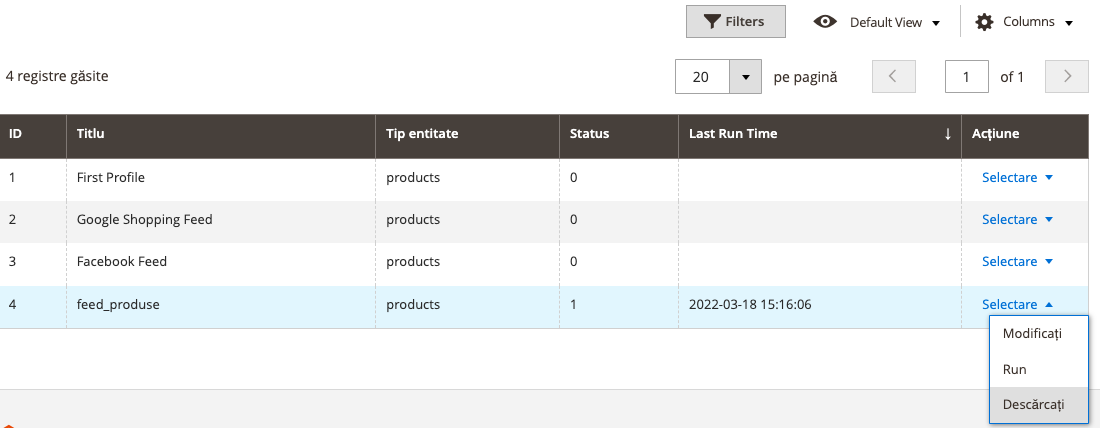Screen dimensions: 1100x428
Task: Click the per-page value field showing 20
Action: pos(702,76)
